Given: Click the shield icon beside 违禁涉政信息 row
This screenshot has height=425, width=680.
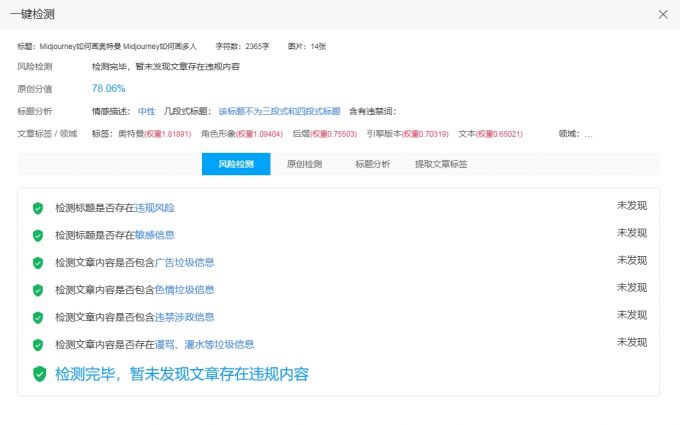Looking at the screenshot, I should coord(38,317).
